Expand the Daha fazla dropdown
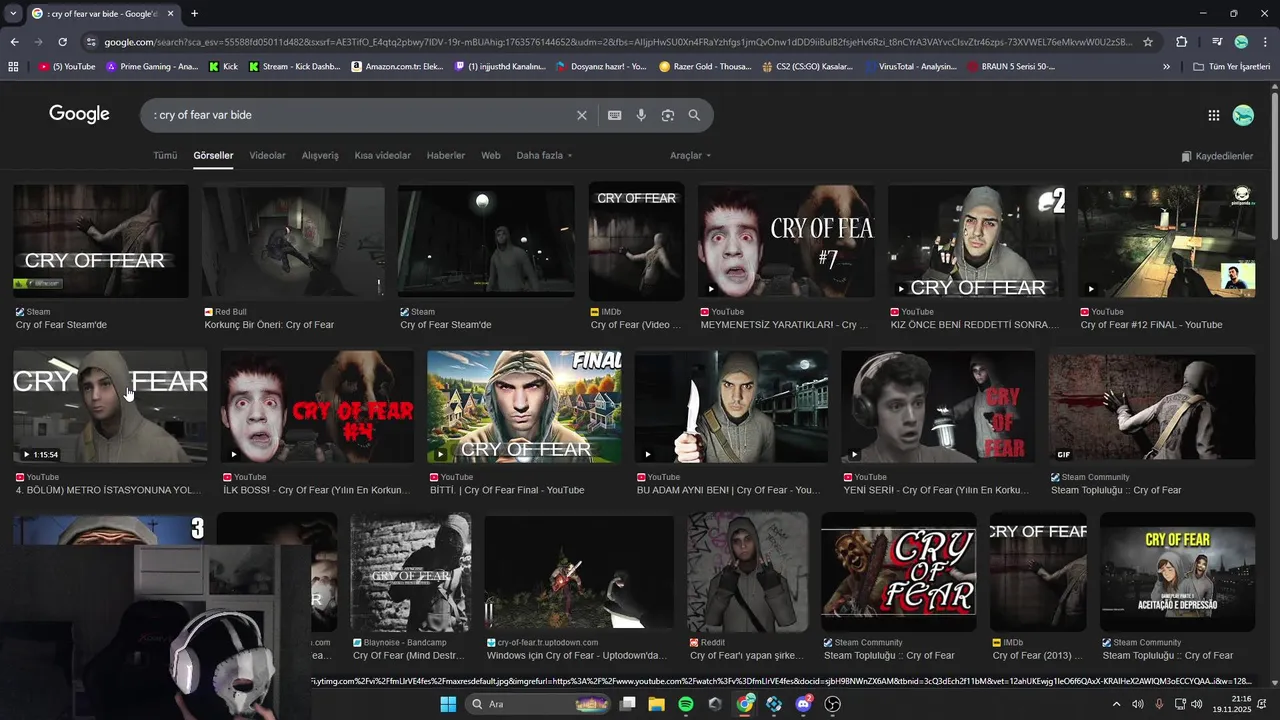Image resolution: width=1280 pixels, height=720 pixels. tap(544, 156)
